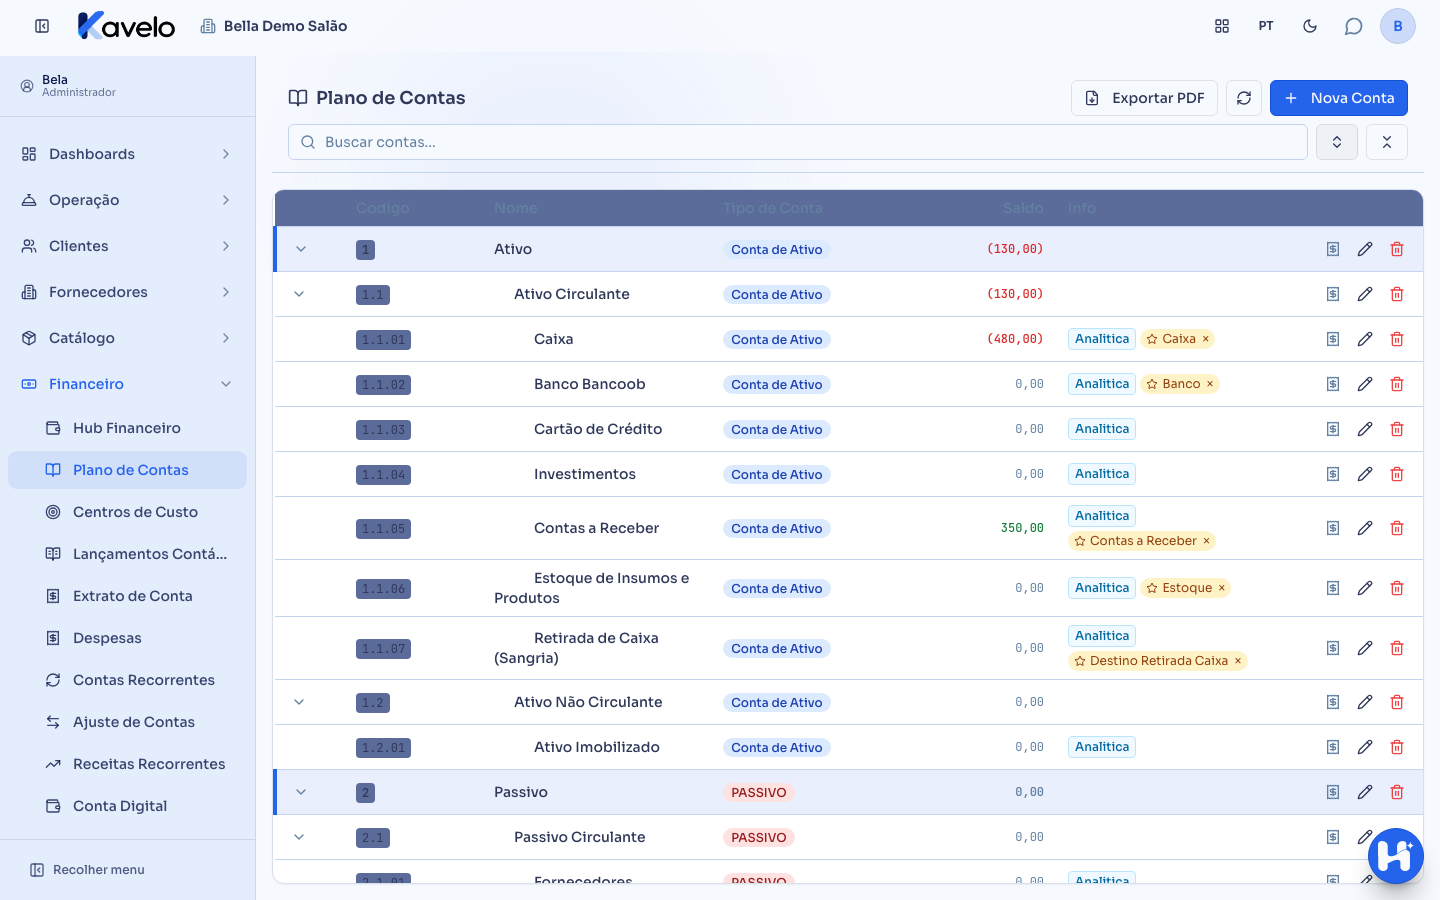1440x900 pixels.
Task: Expand the Clientes sidebar section
Action: point(127,246)
